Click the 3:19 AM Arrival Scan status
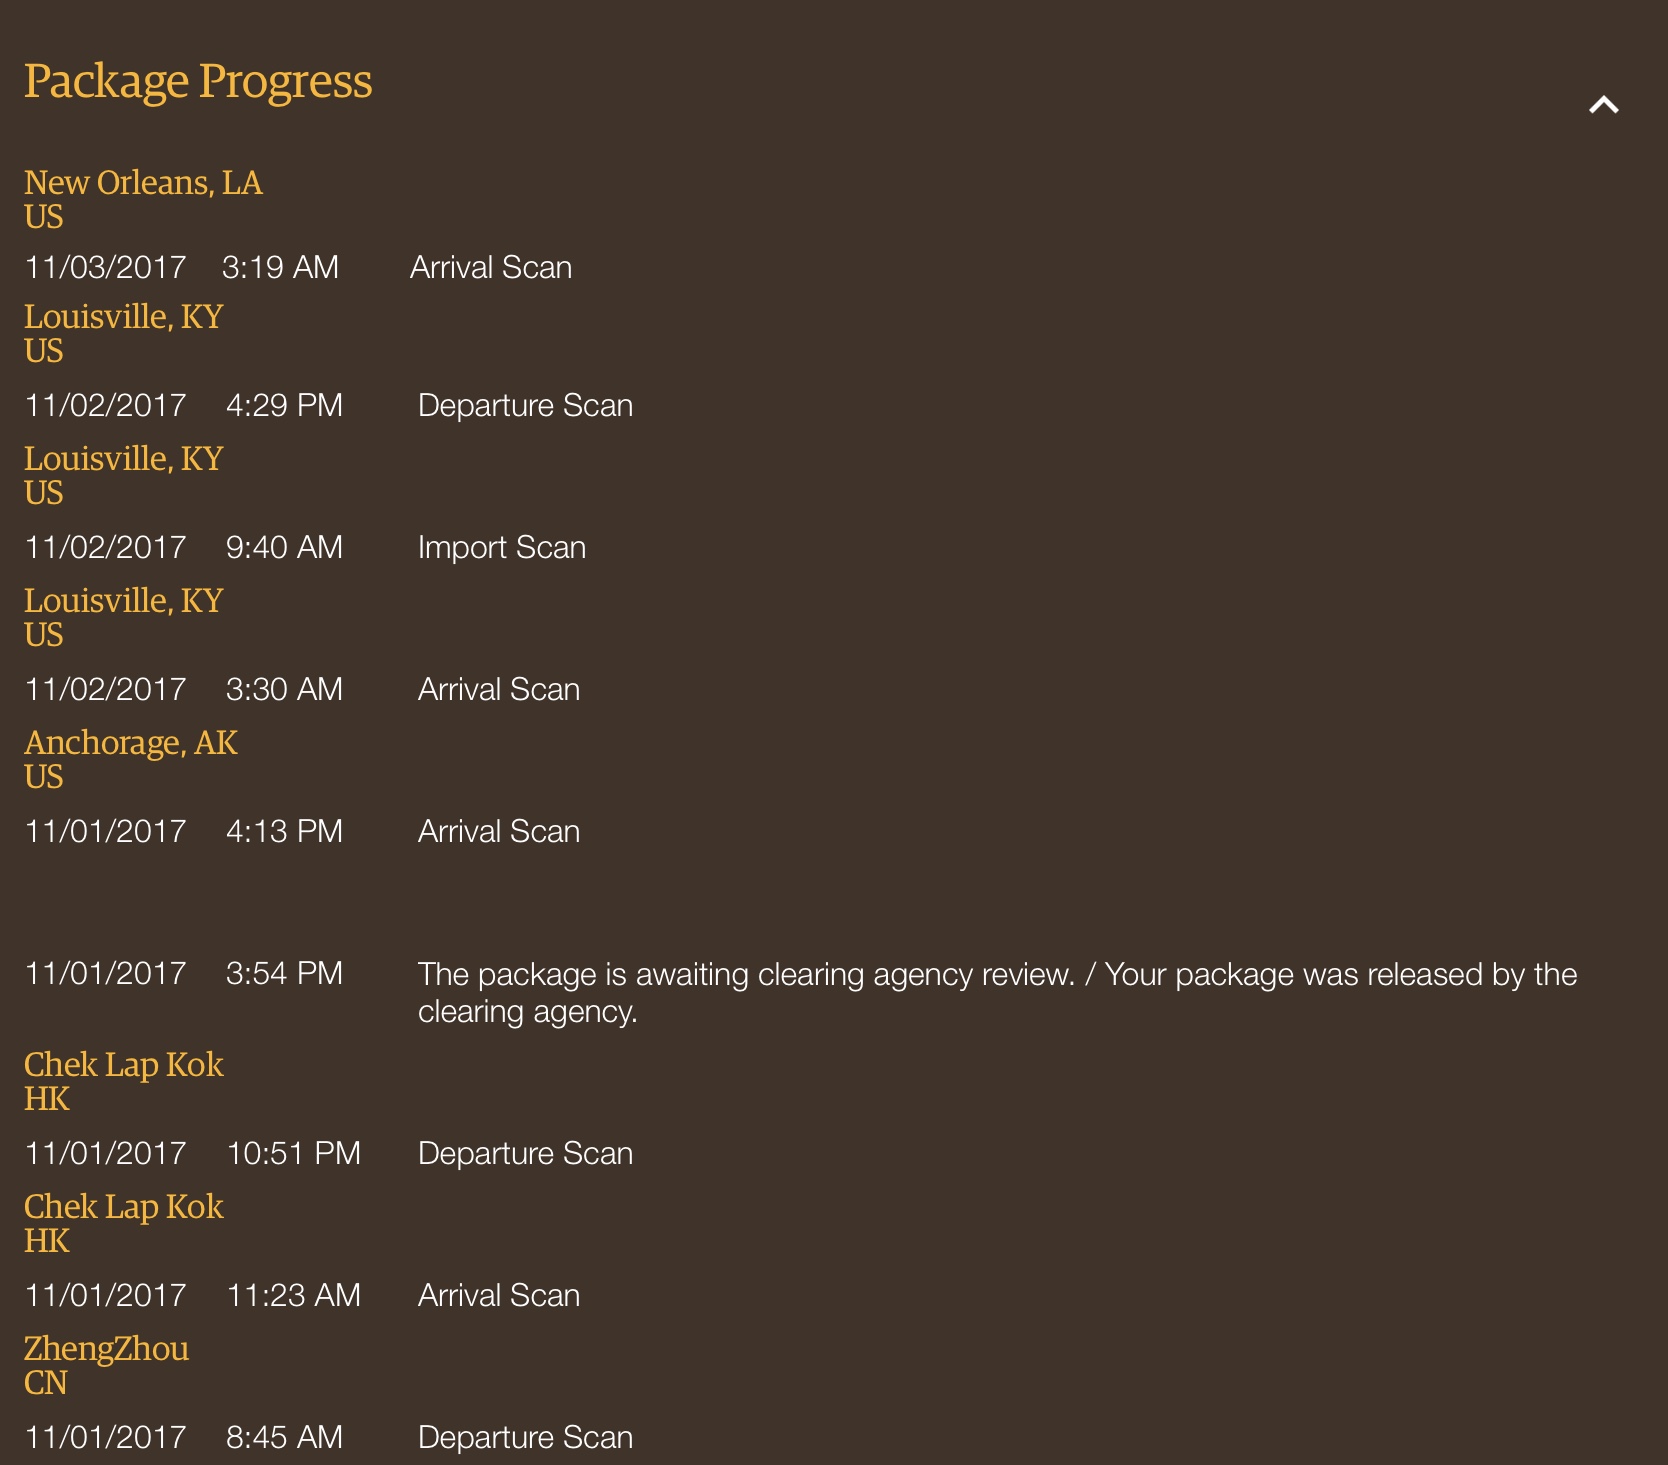 click(491, 267)
